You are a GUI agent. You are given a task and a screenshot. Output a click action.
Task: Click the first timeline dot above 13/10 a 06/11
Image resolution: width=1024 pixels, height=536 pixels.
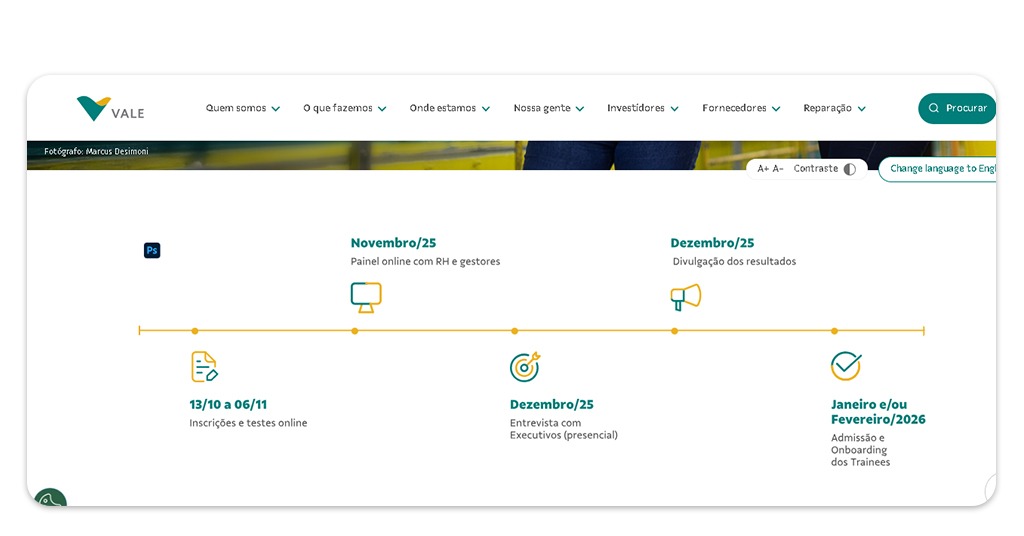pos(195,330)
